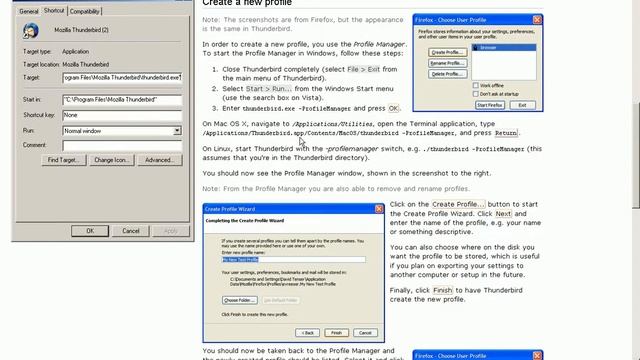Click the greyed Apply button

171,231
